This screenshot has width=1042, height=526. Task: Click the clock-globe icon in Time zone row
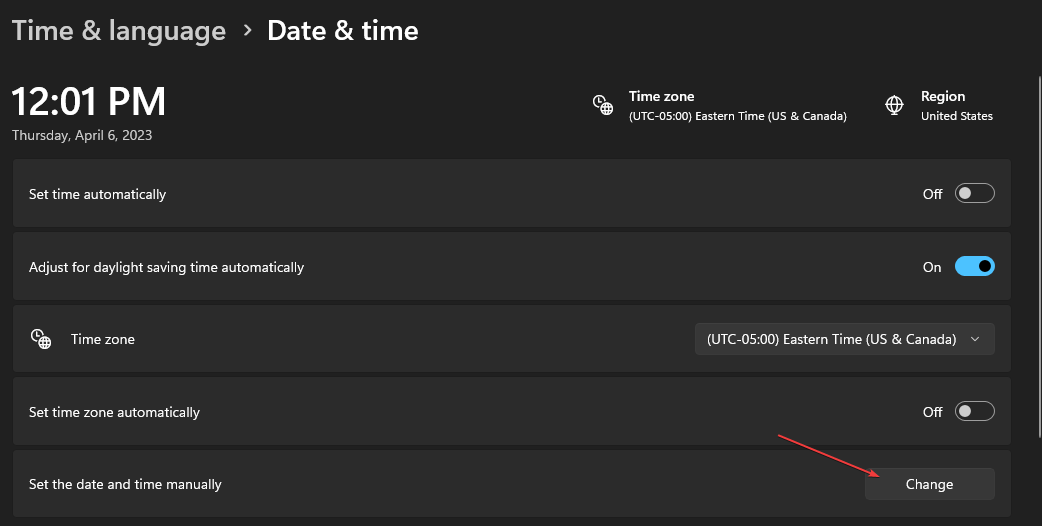coord(40,339)
